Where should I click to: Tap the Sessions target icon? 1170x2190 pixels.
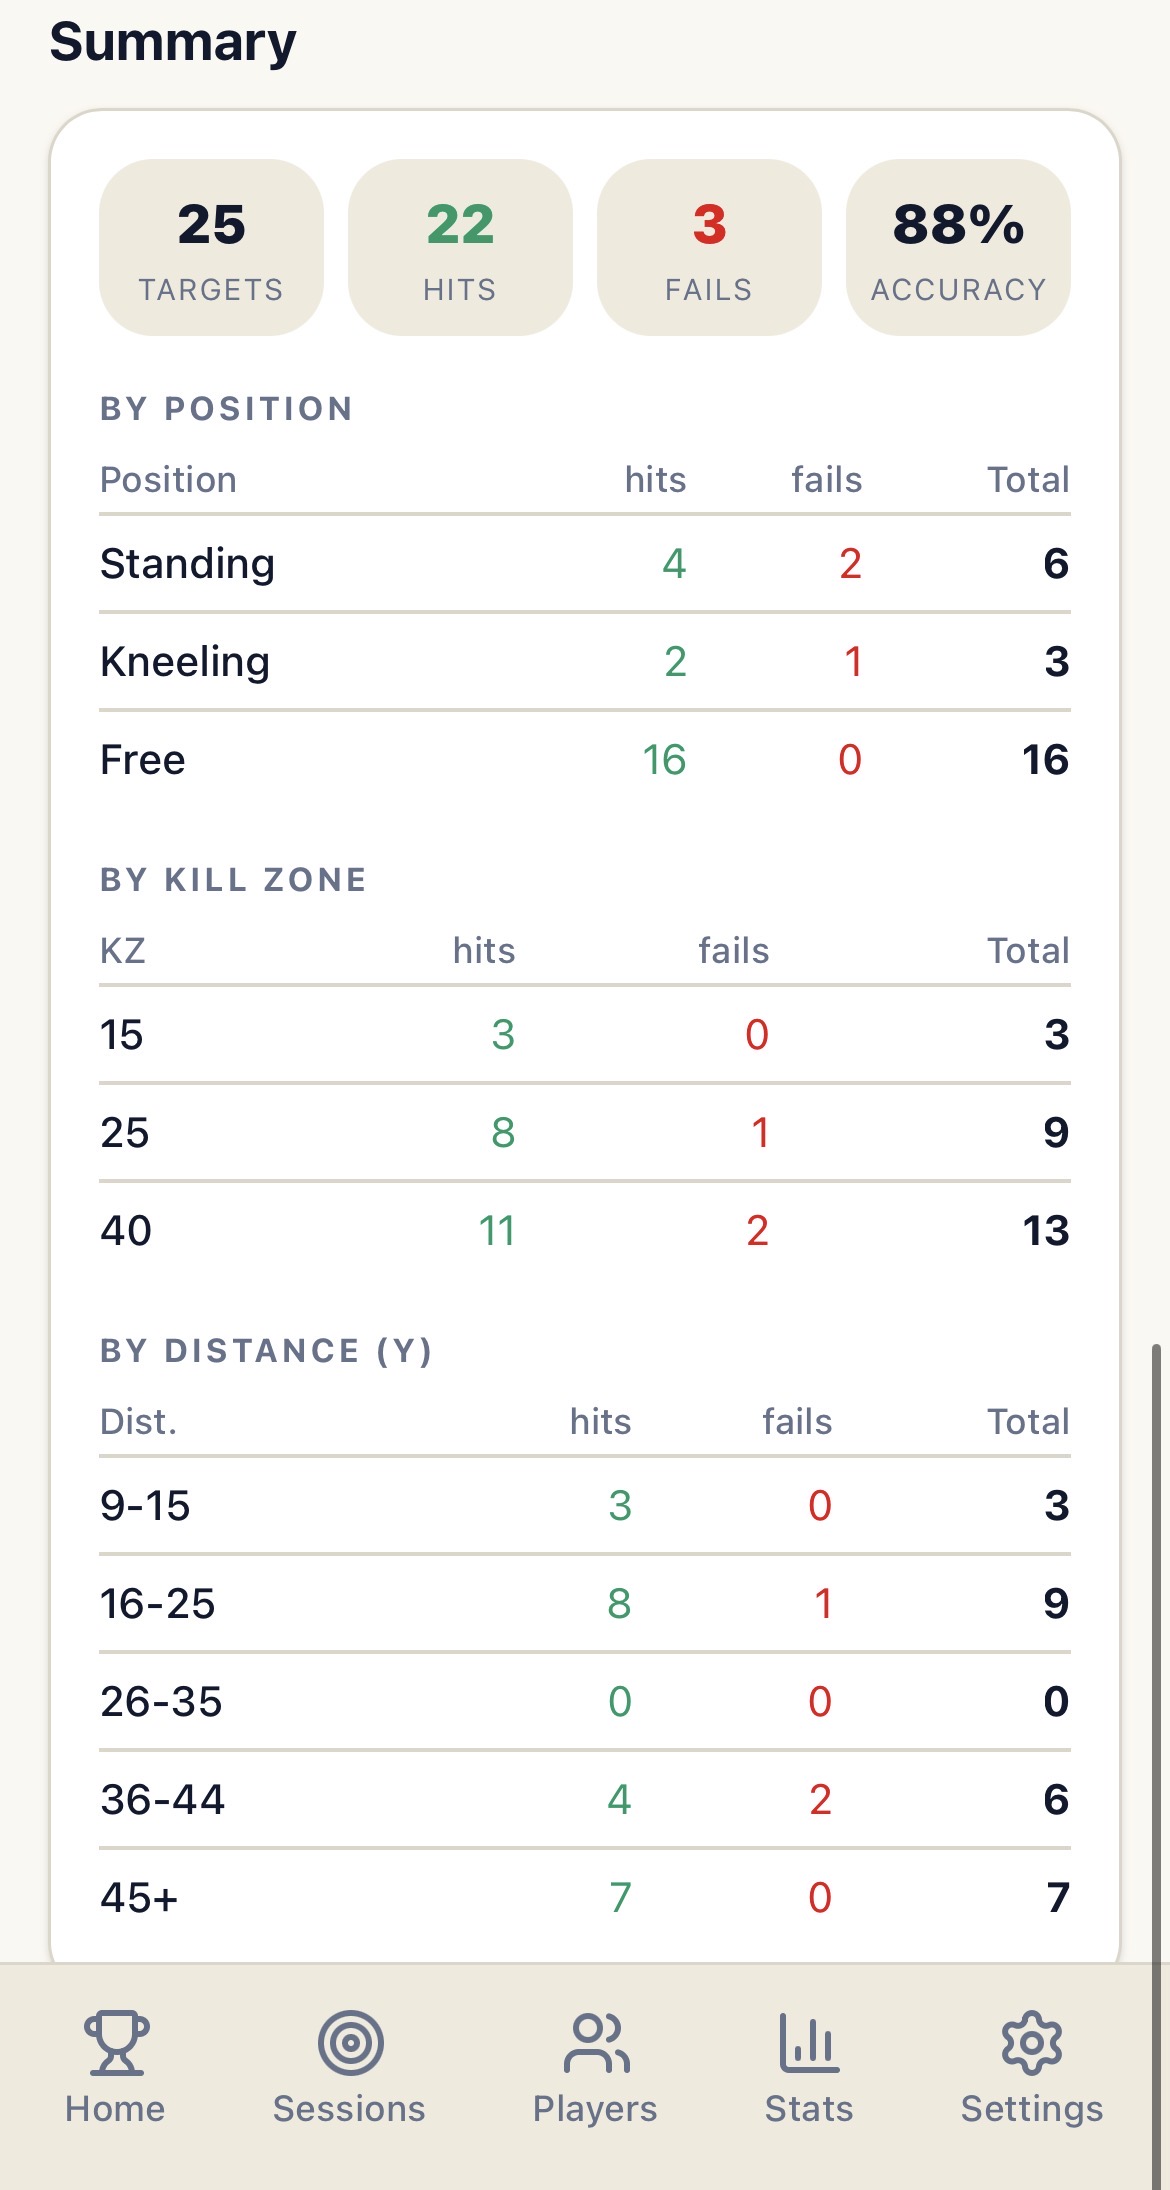tap(350, 2042)
